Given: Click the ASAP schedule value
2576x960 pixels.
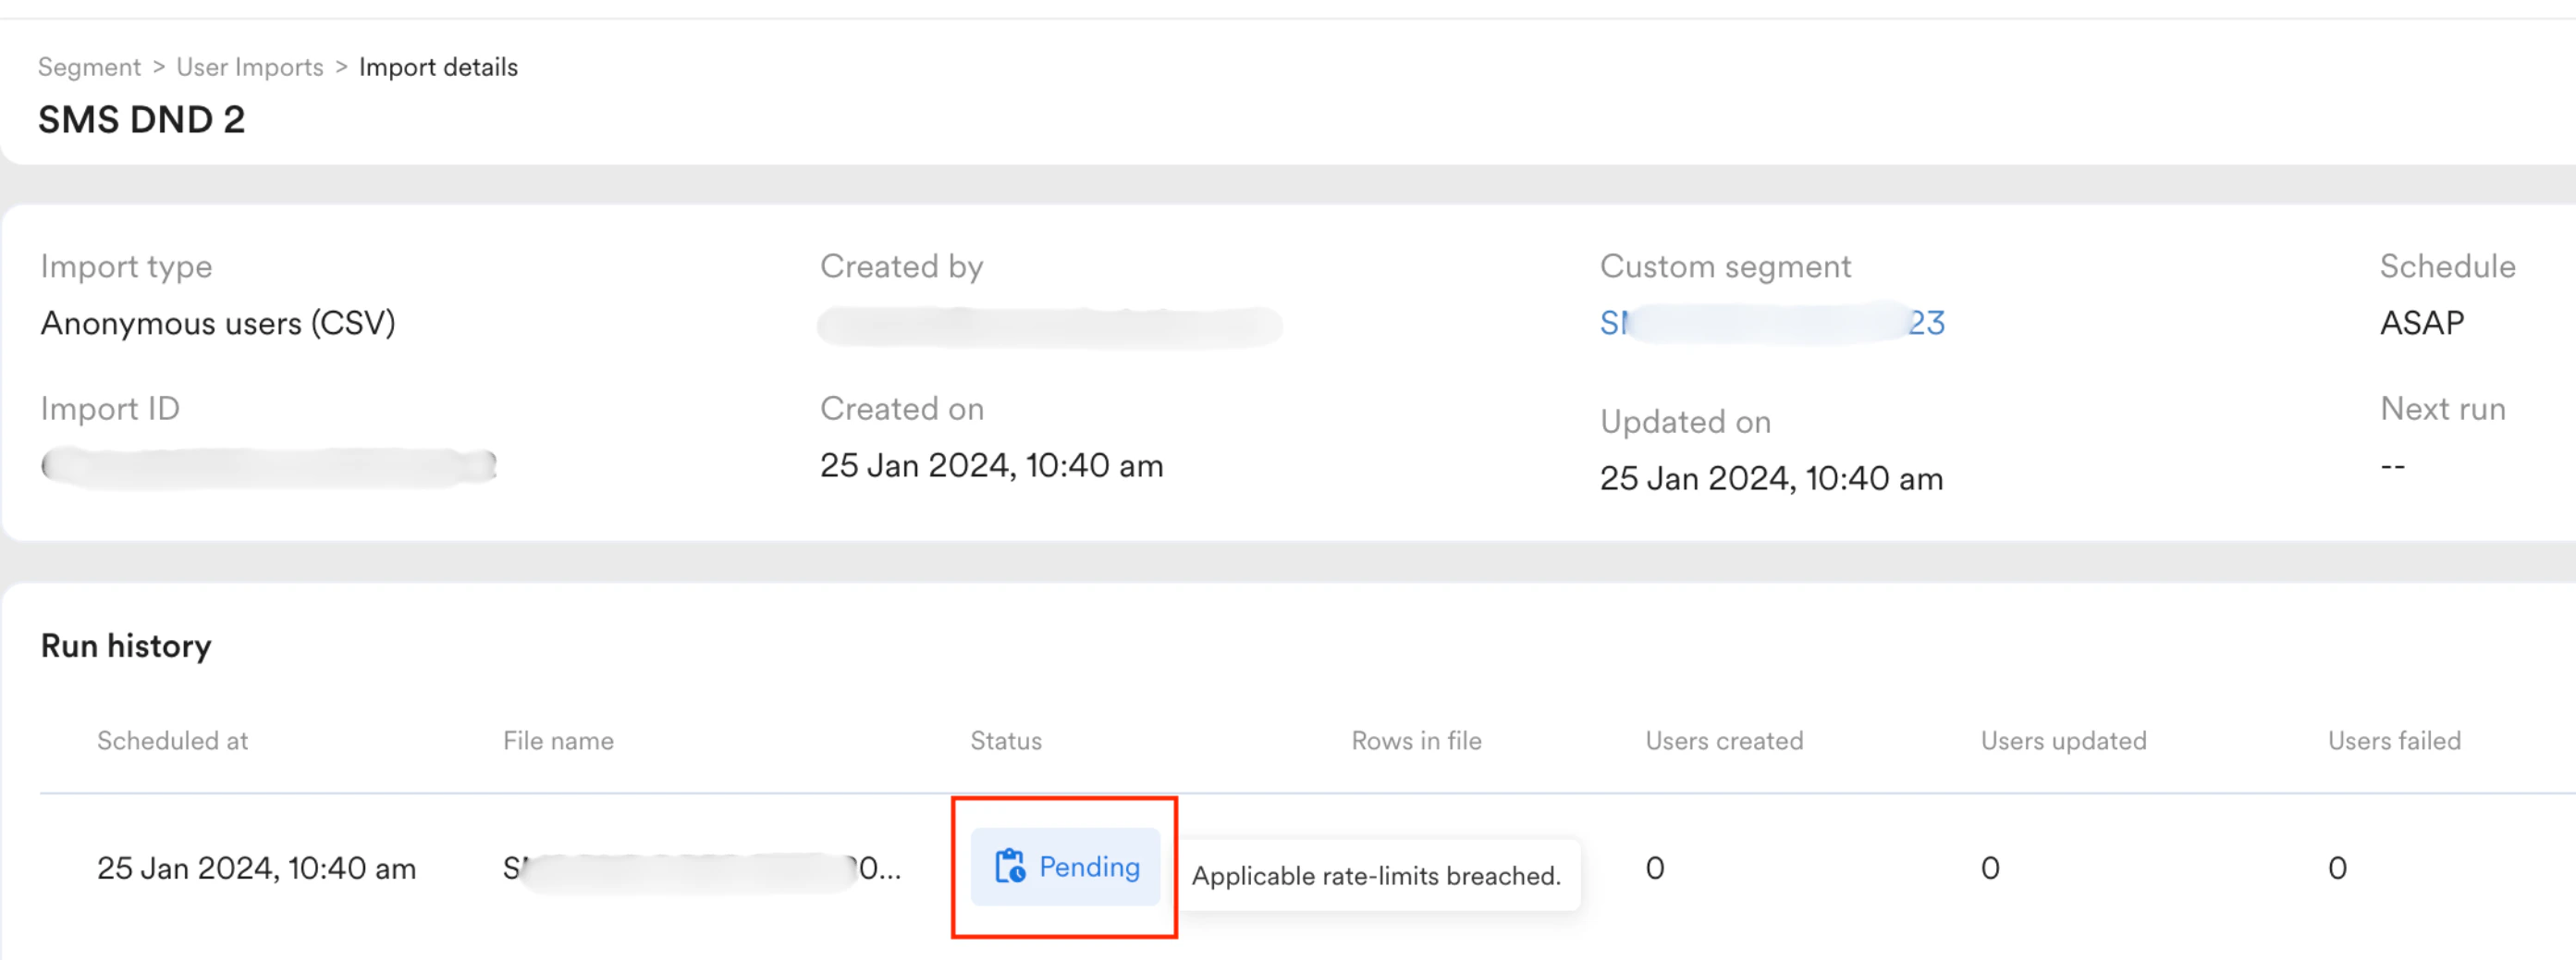Looking at the screenshot, I should 2420,322.
